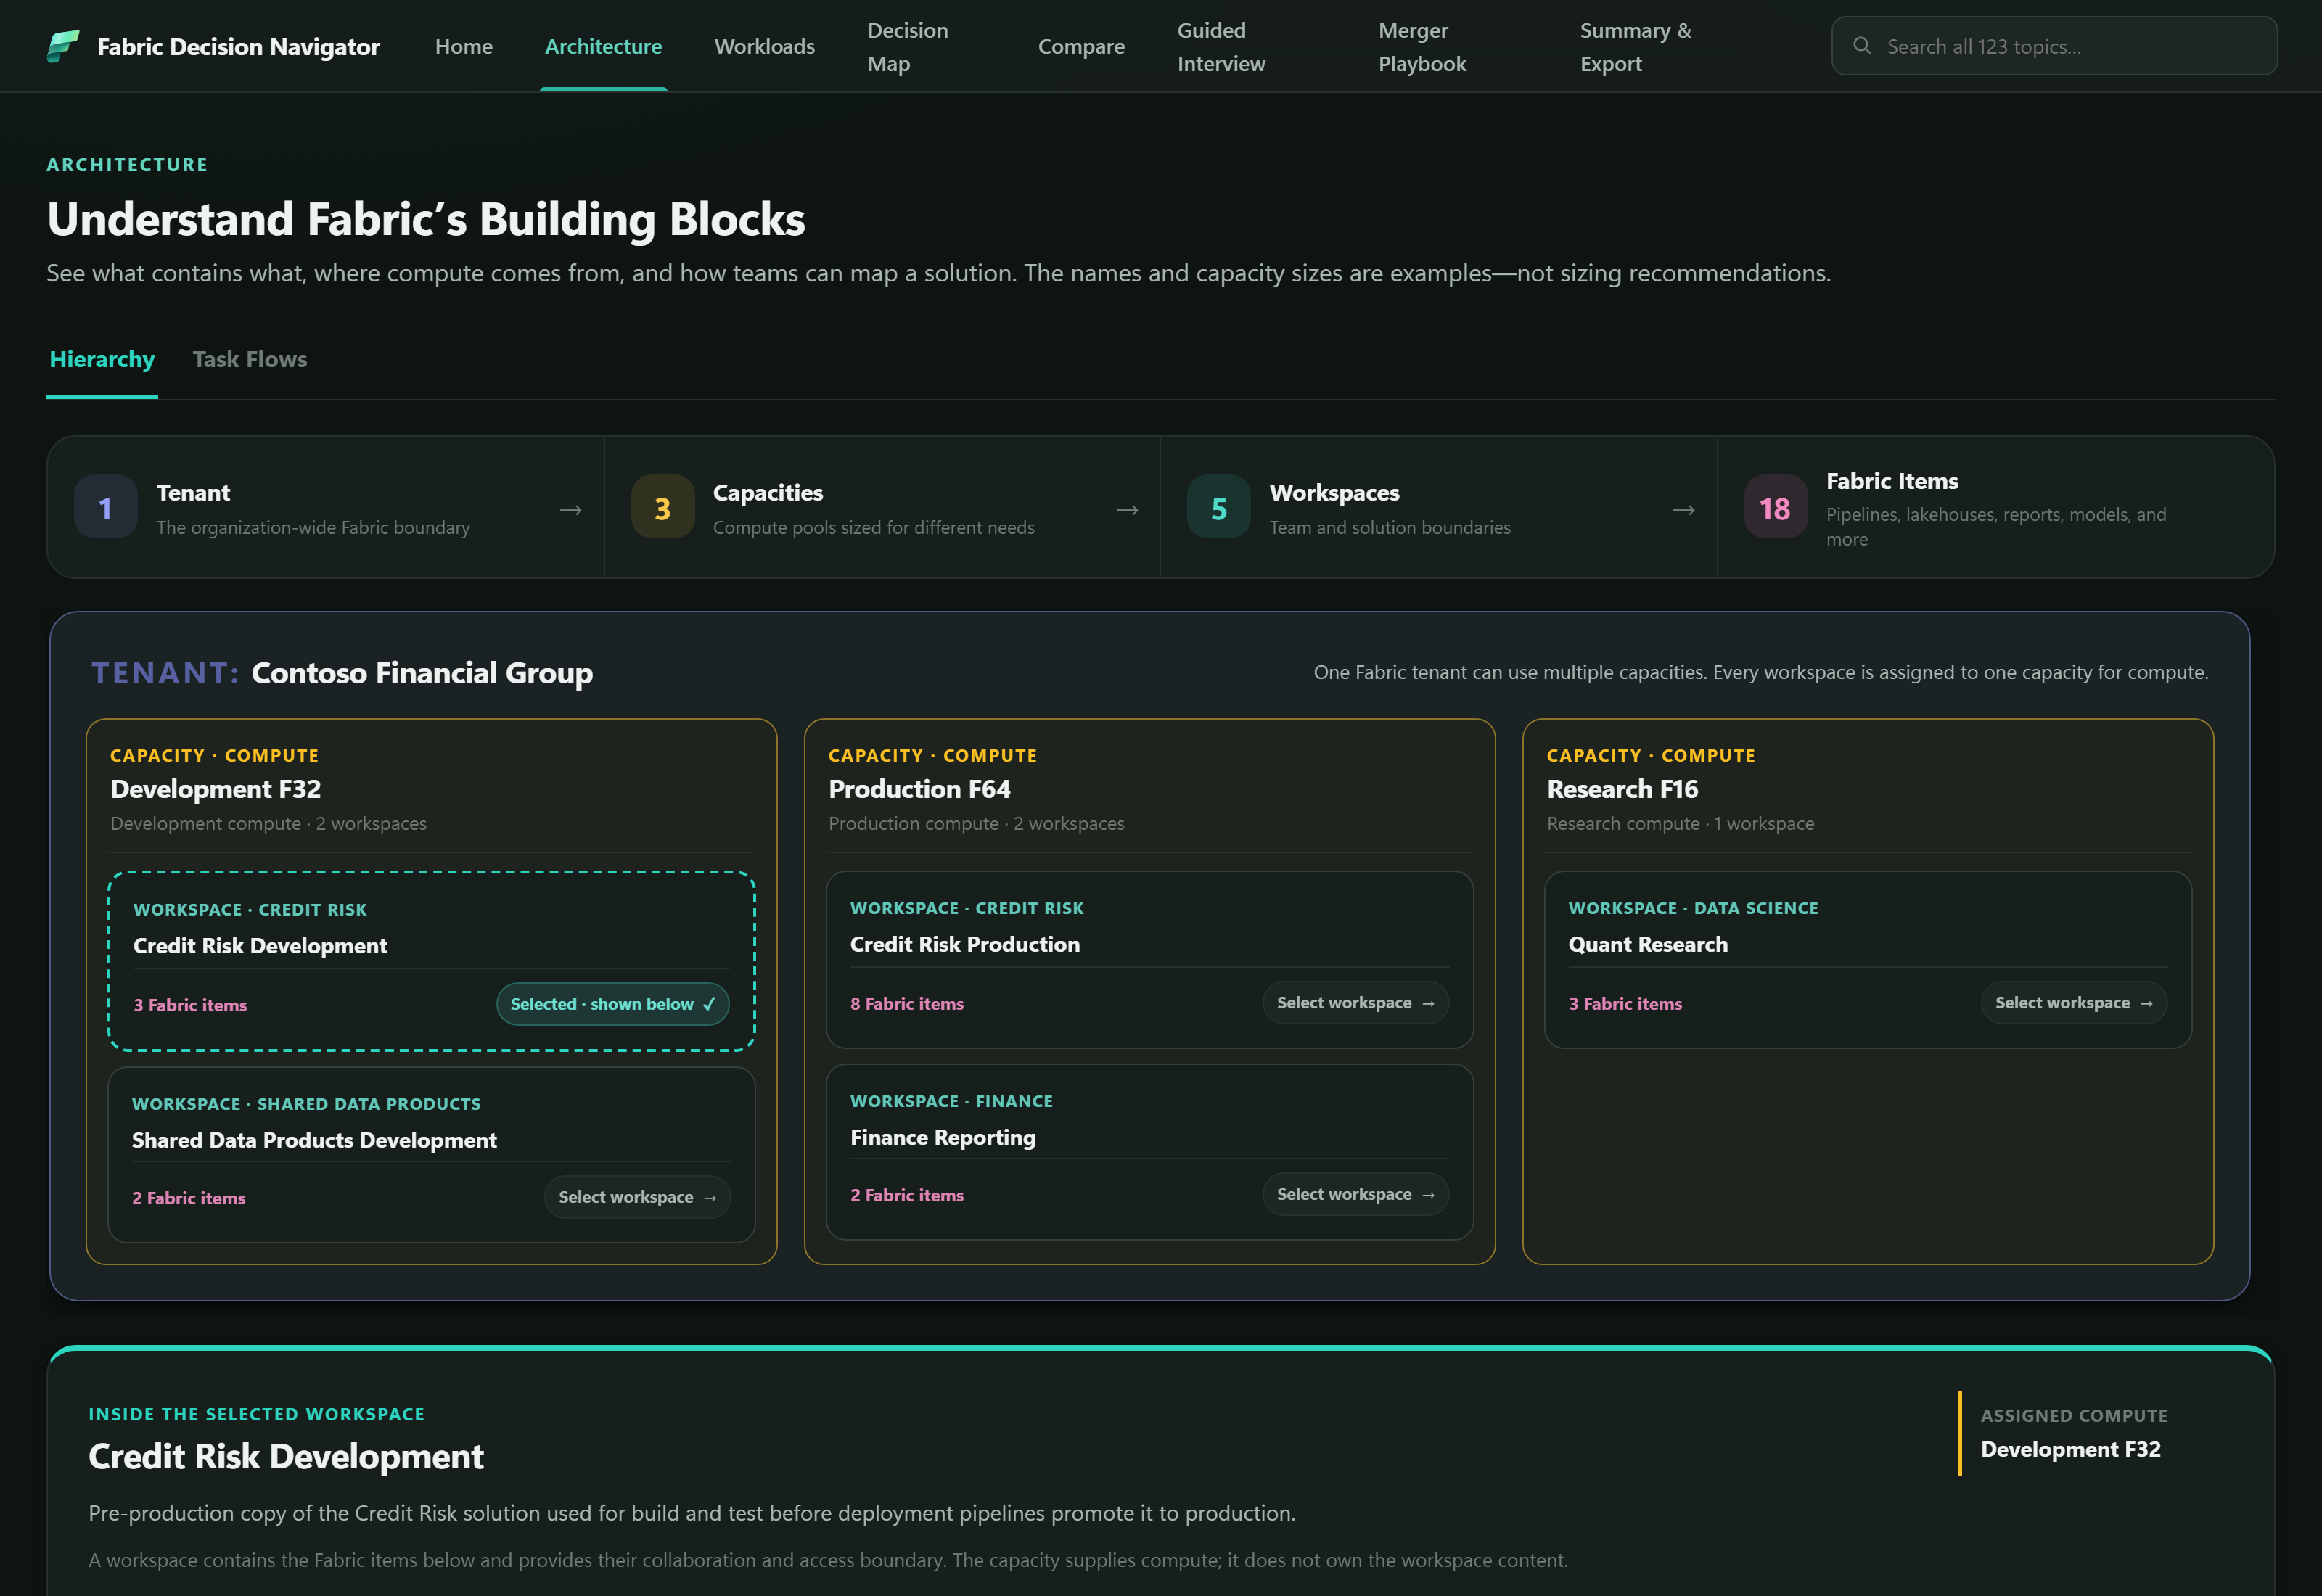Click the Finance Reporting card title

pos(943,1137)
